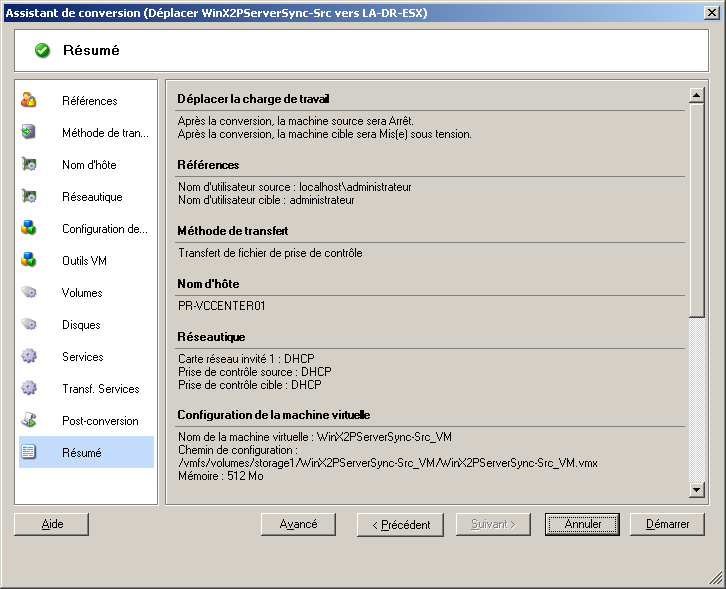This screenshot has height=589, width=726.
Task: Click the 'Chemin de configuration :' label
Action: 238,450
